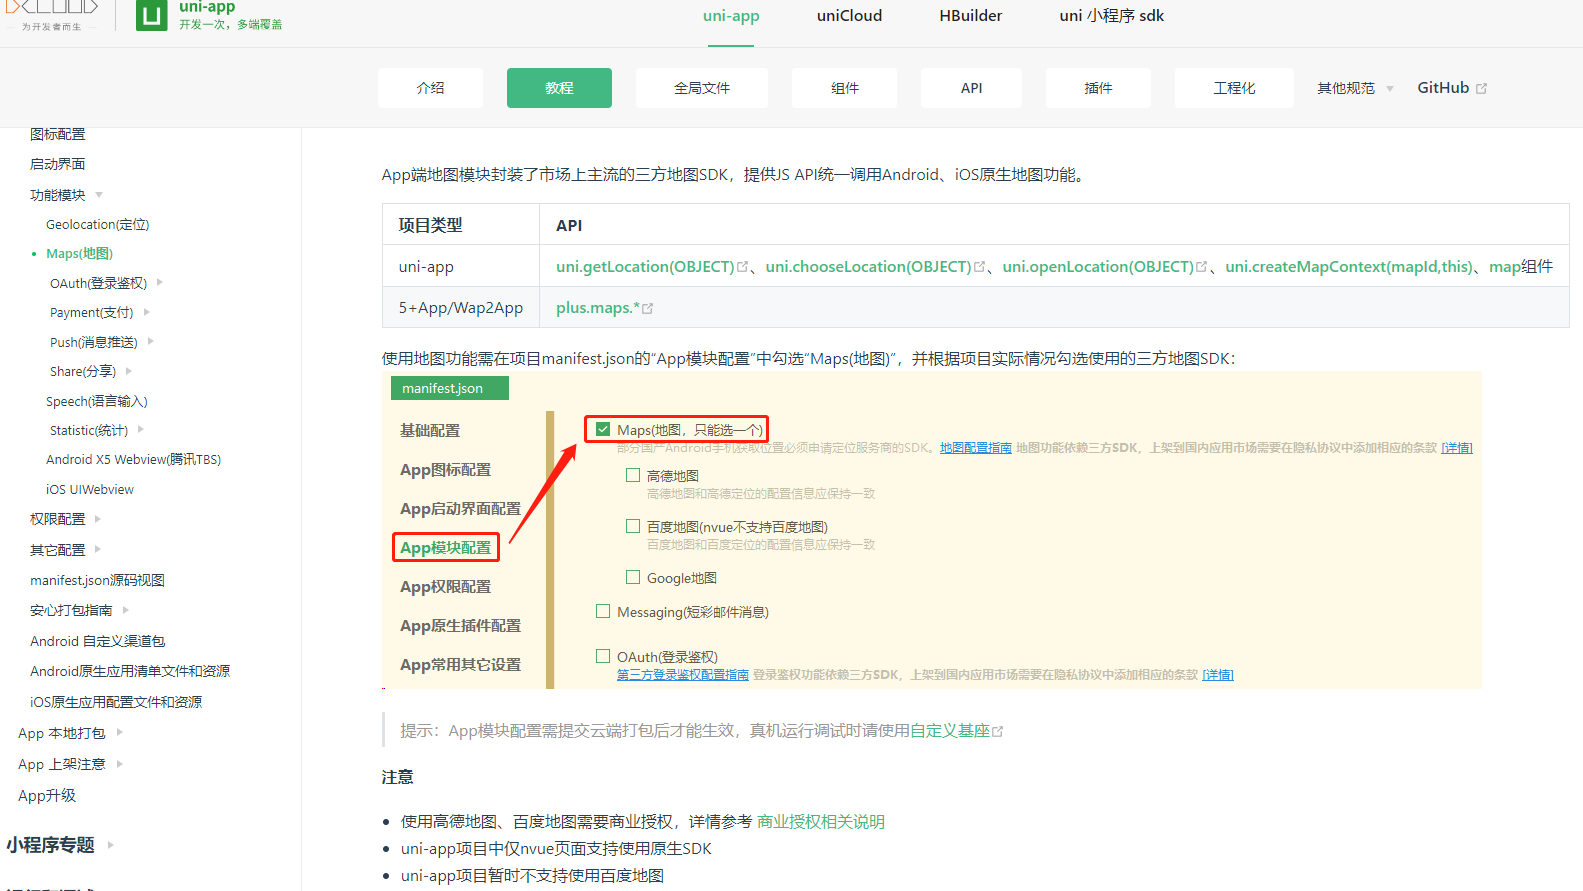Switch to uni-app top nav tab
1583x891 pixels.
pos(731,16)
